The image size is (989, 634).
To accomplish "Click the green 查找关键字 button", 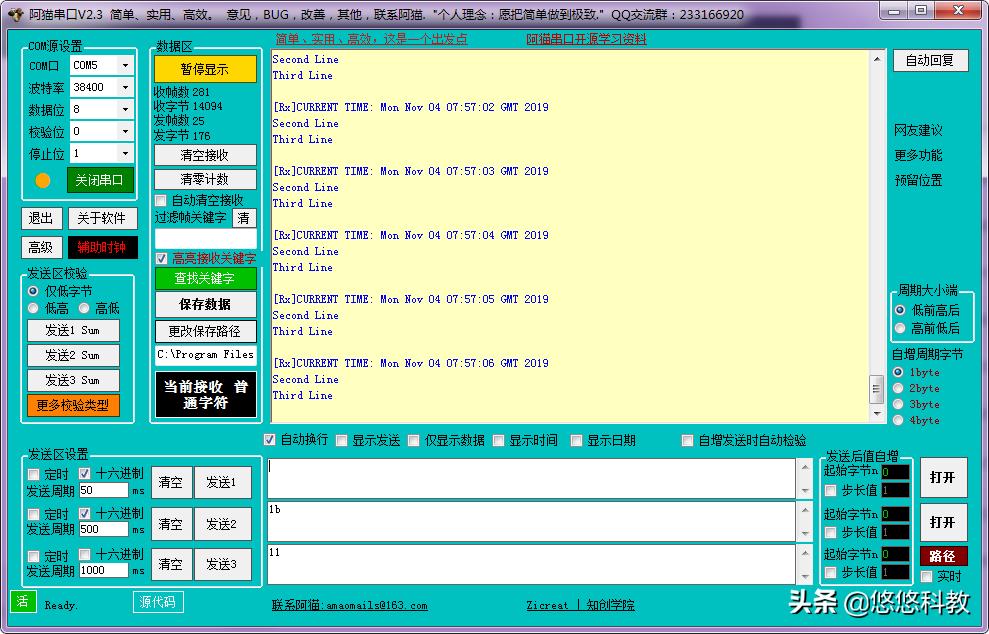I will tap(205, 278).
